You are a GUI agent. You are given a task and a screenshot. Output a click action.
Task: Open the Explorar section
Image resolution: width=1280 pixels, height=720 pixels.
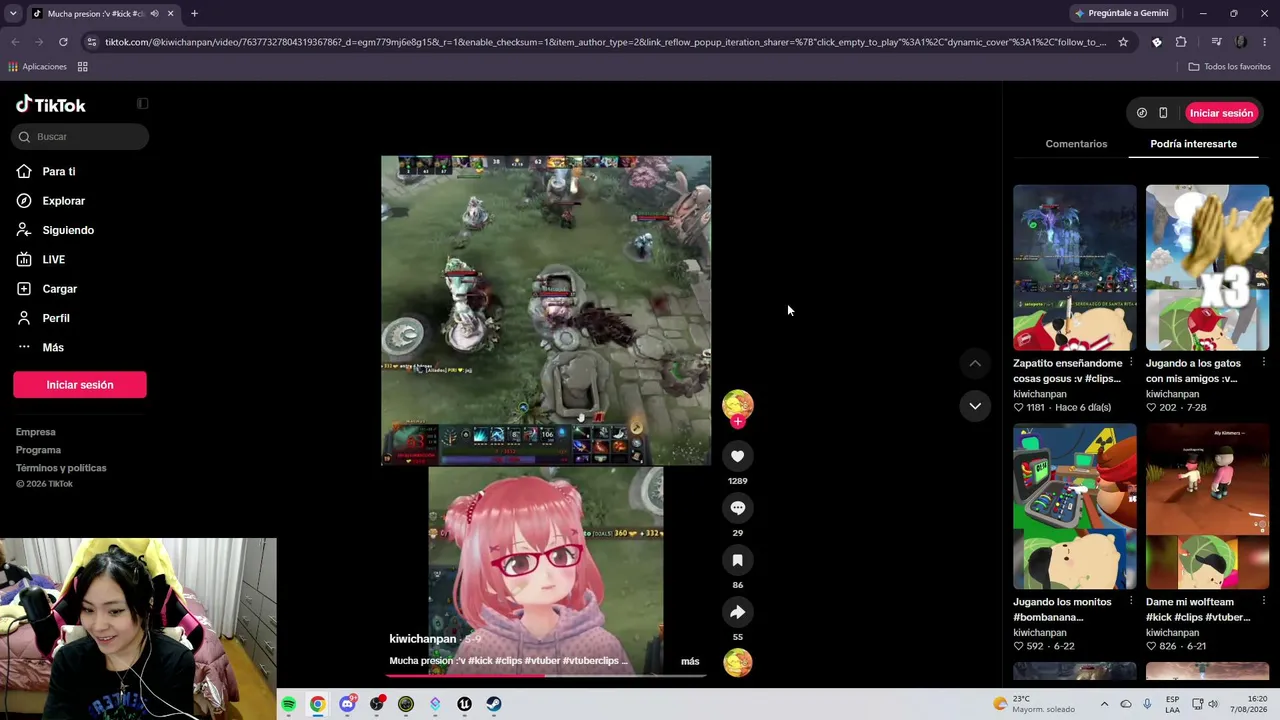50,201
